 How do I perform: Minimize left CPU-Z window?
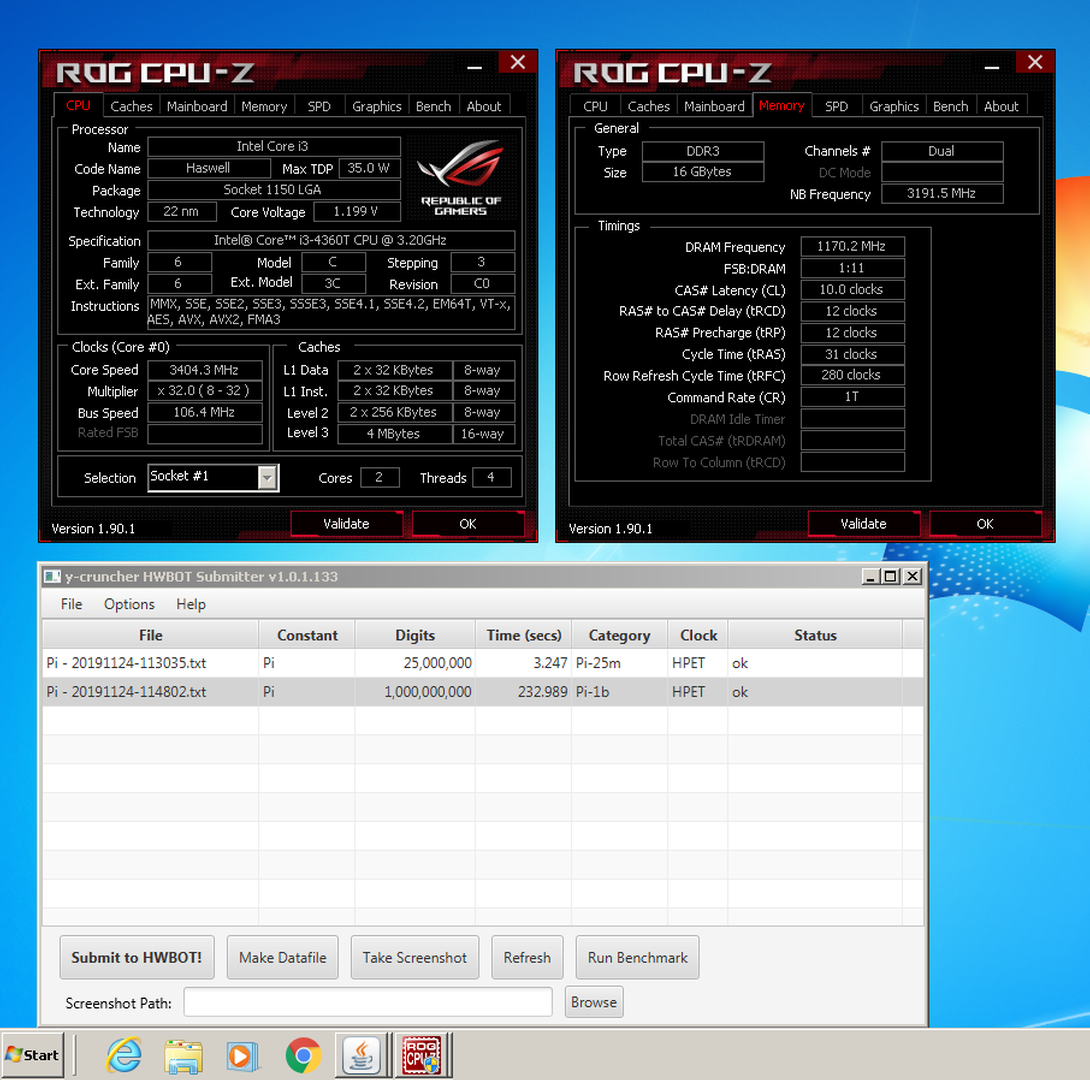[475, 67]
